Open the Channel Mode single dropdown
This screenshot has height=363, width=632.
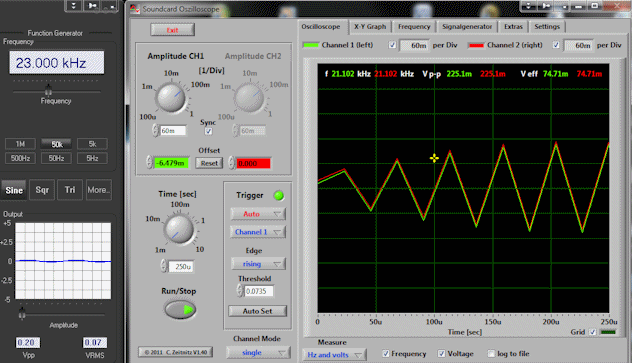pyautogui.click(x=258, y=353)
